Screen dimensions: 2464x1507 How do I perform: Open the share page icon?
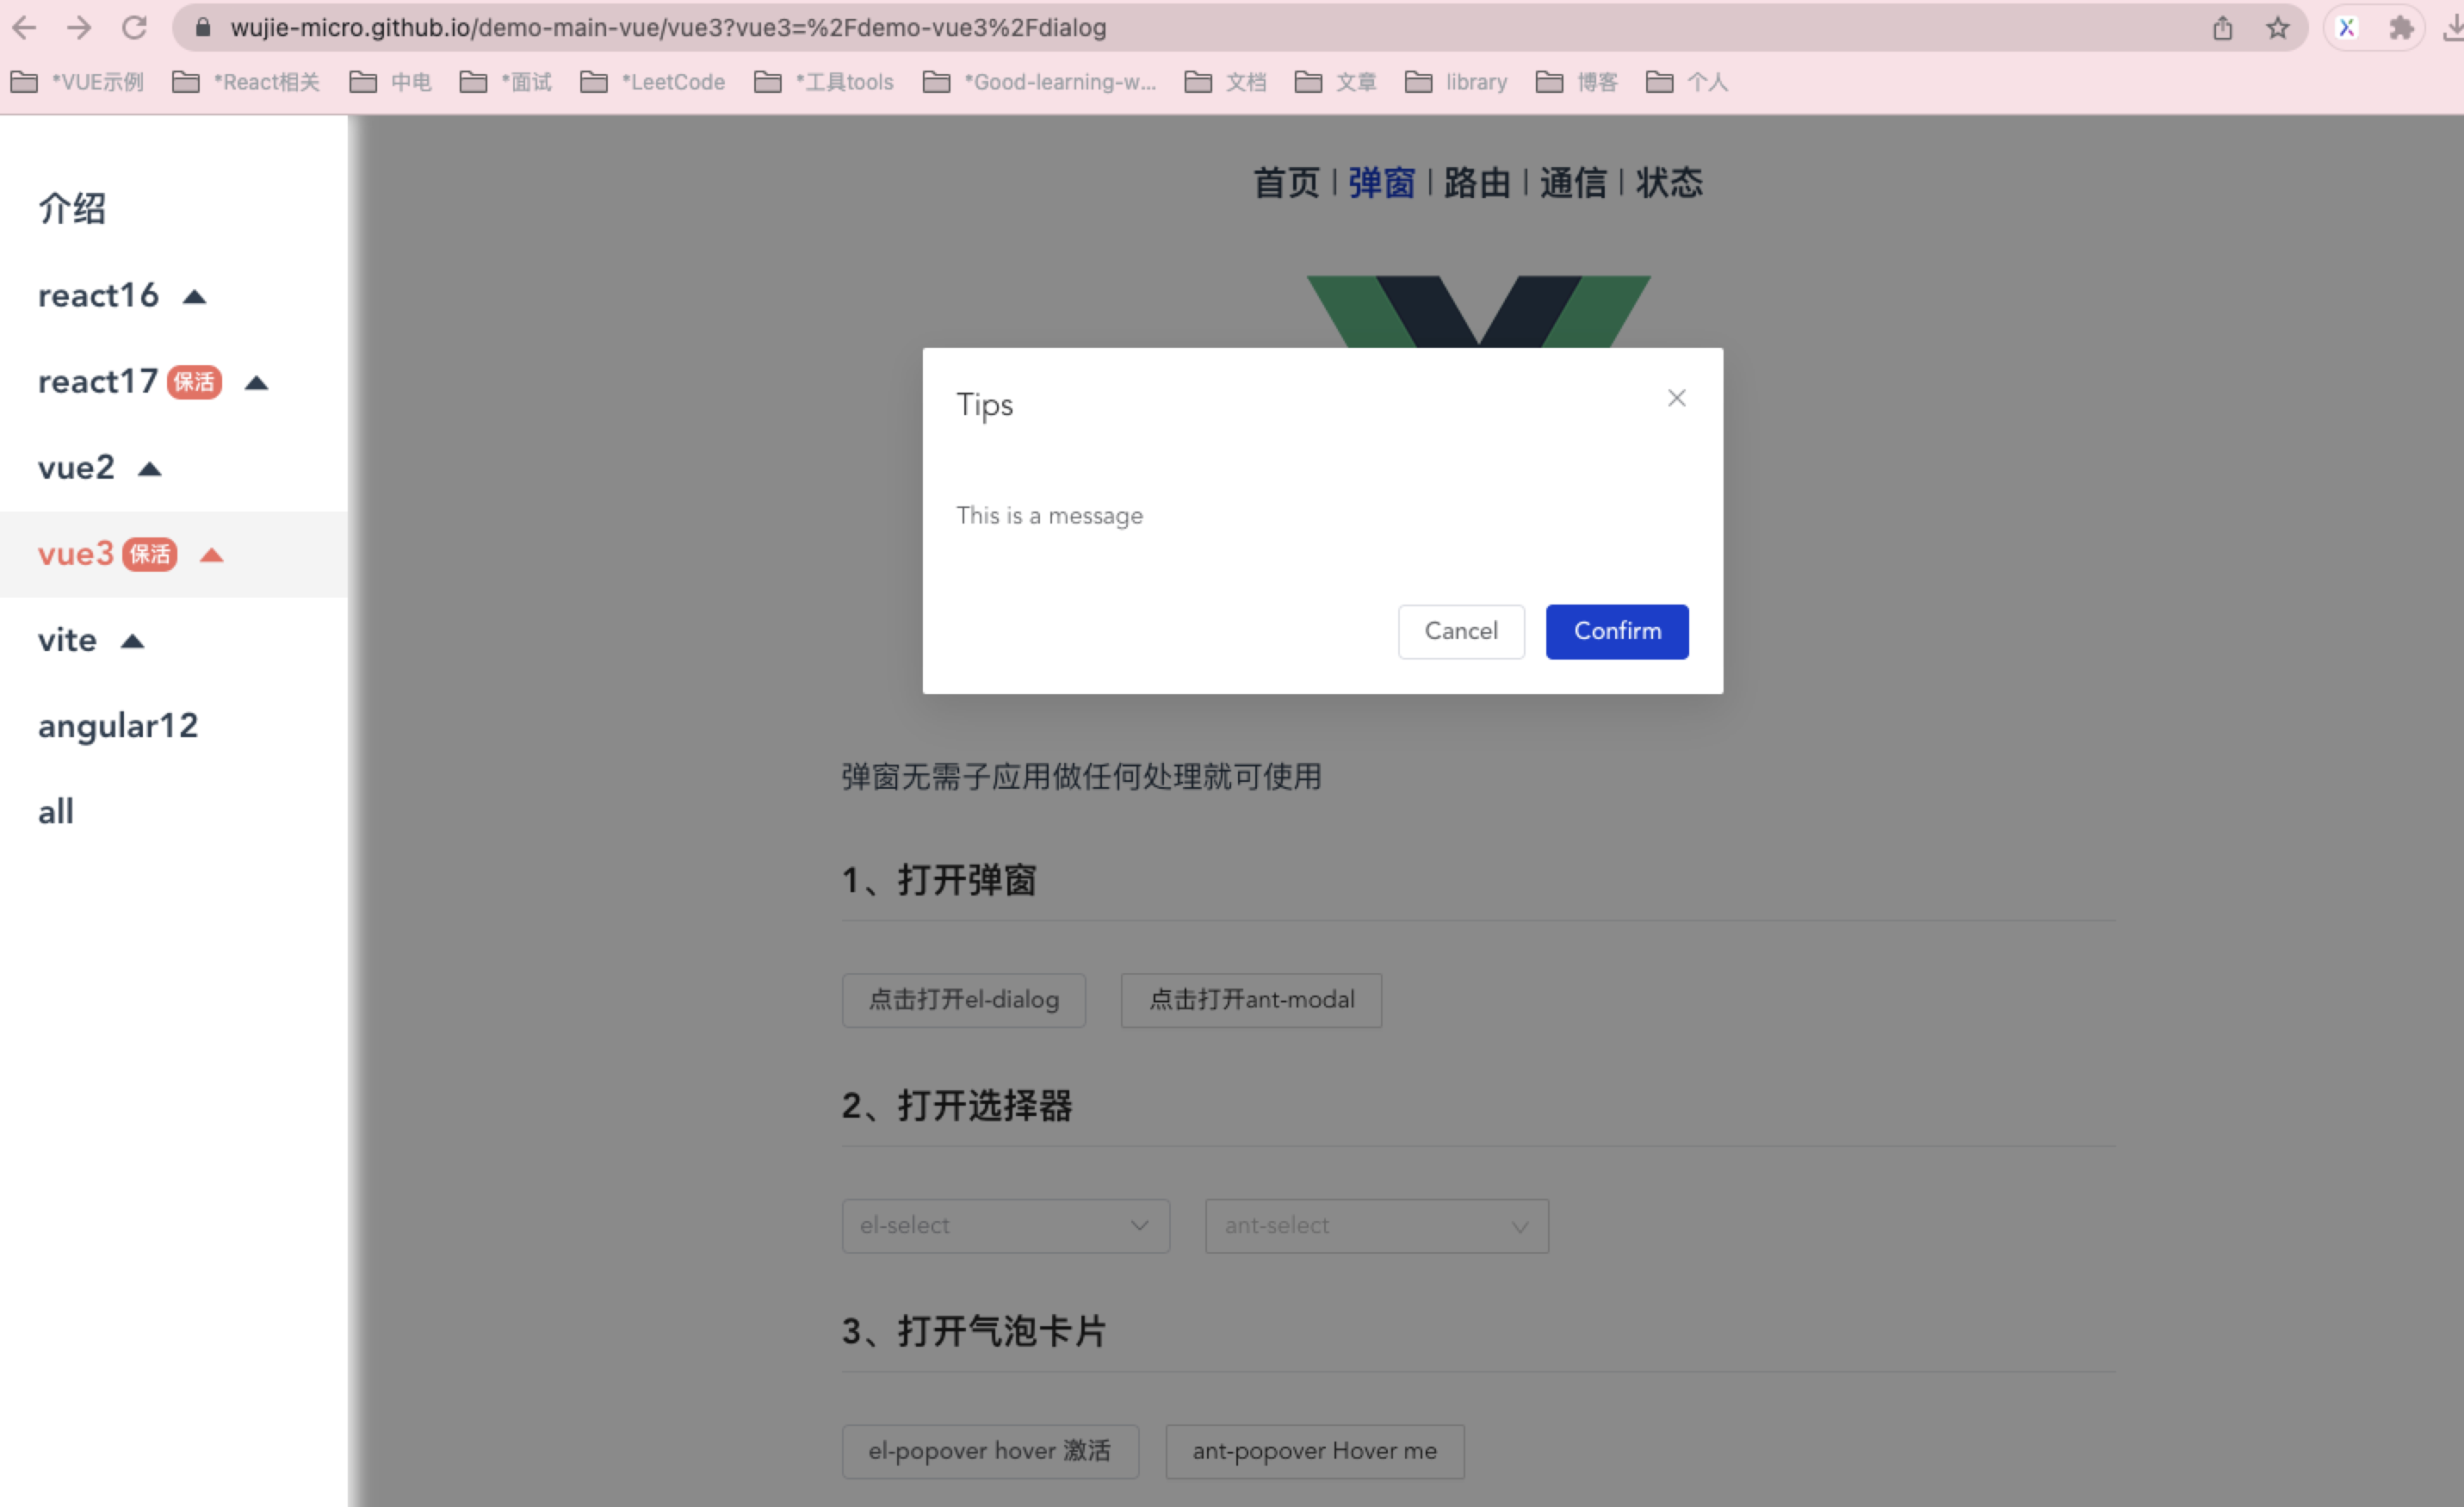click(2222, 27)
